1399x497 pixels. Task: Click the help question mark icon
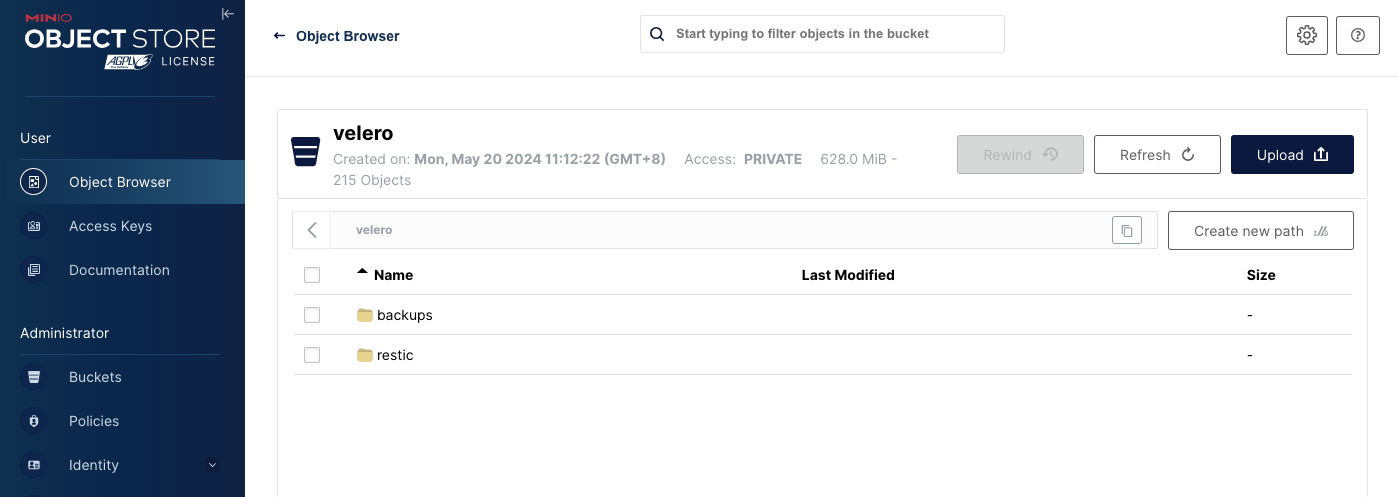click(x=1357, y=35)
